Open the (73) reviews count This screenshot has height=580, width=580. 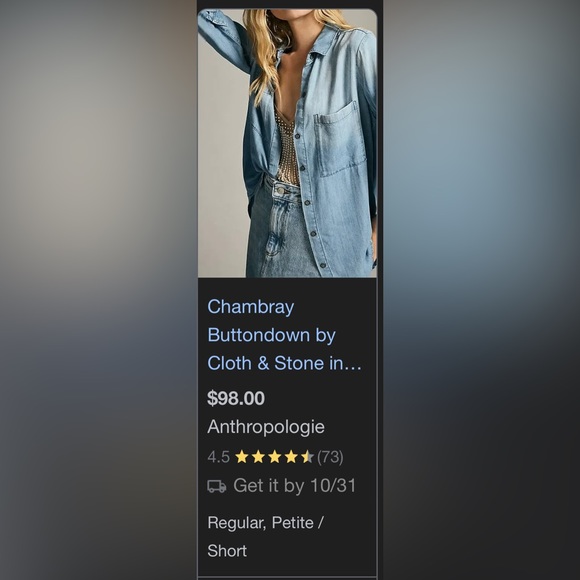330,457
